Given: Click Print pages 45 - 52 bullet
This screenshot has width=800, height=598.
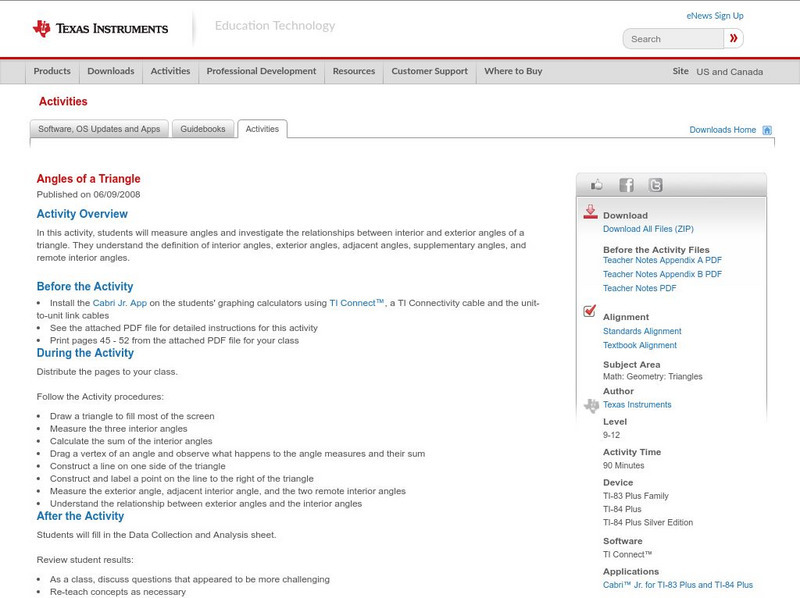Looking at the screenshot, I should click(174, 340).
